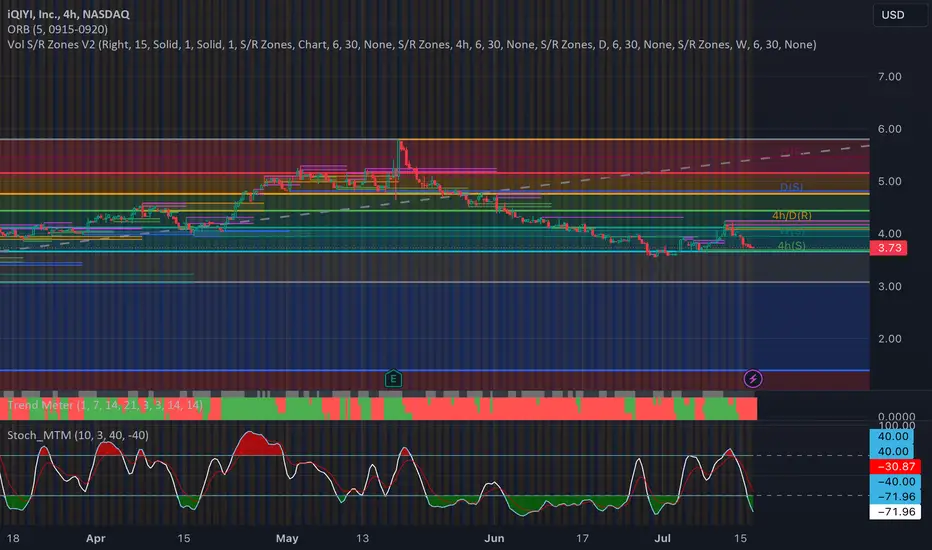Image resolution: width=932 pixels, height=550 pixels.
Task: Click the Jul label on time axis
Action: click(x=662, y=538)
